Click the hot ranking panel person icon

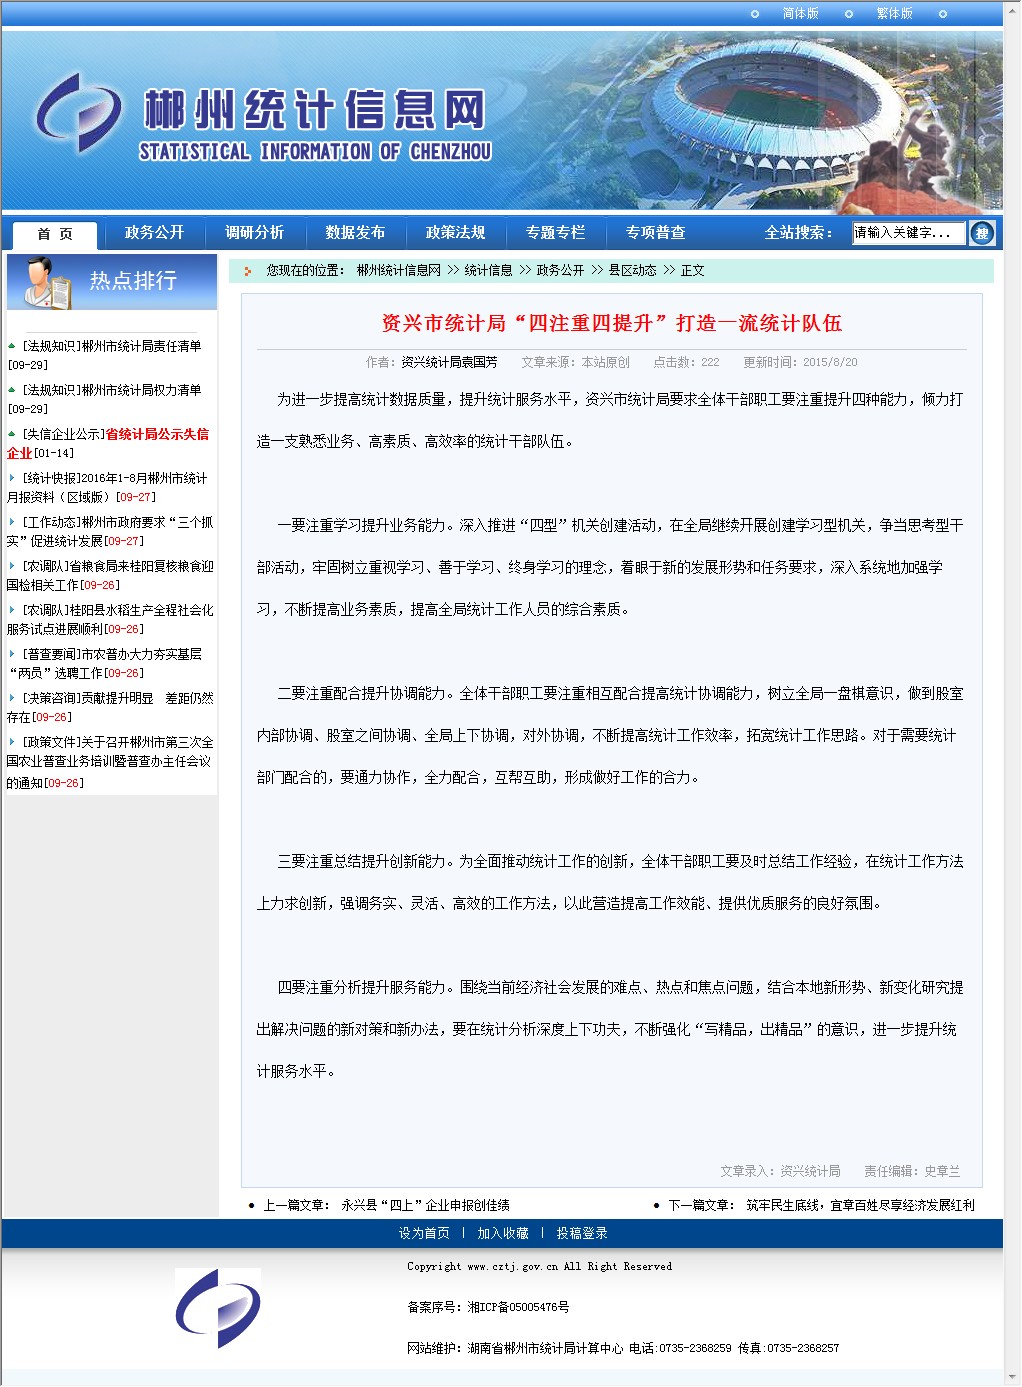pyautogui.click(x=45, y=282)
